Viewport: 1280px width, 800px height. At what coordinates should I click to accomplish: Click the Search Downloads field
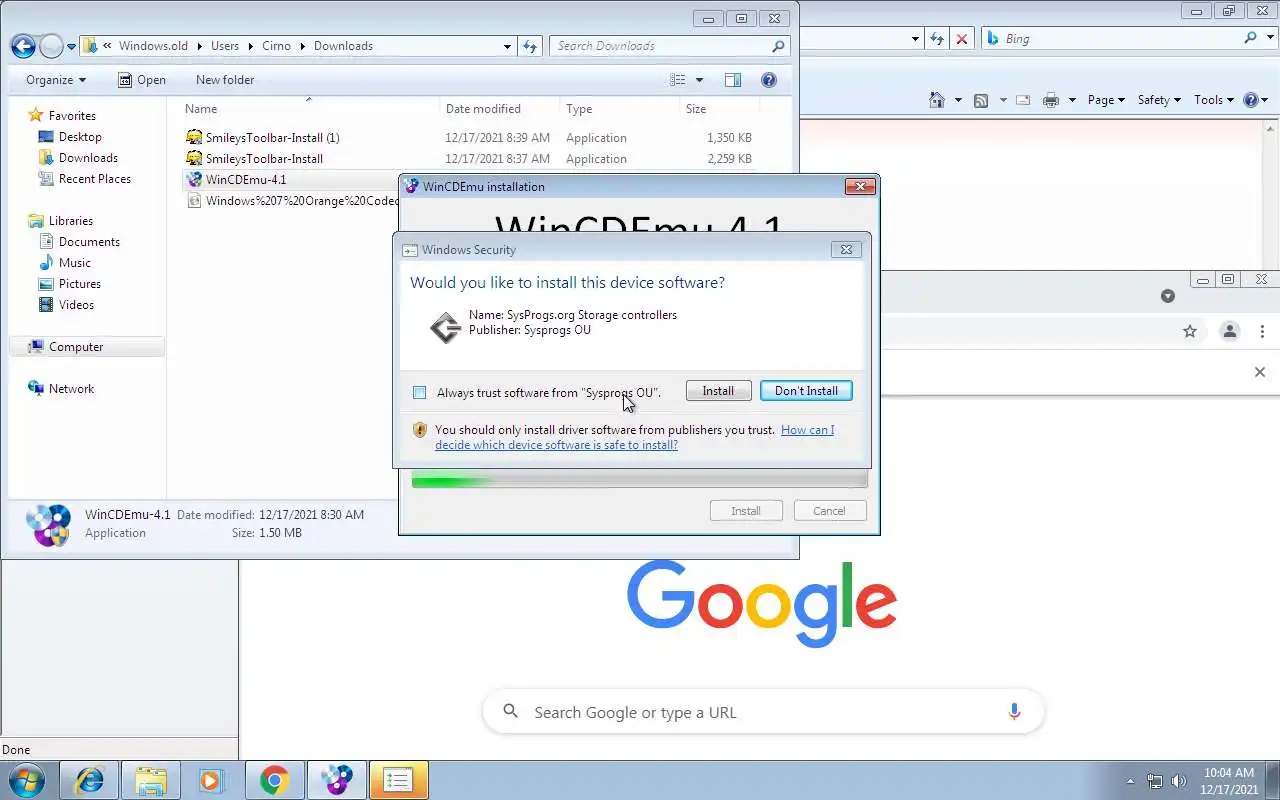(x=669, y=46)
